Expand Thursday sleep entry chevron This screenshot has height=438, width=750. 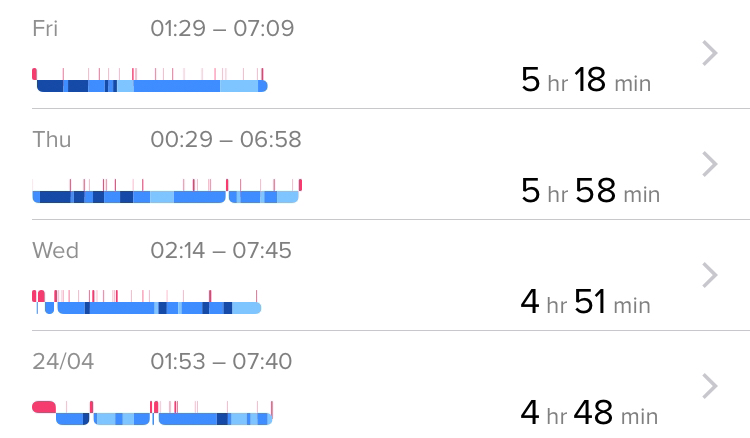coord(710,164)
